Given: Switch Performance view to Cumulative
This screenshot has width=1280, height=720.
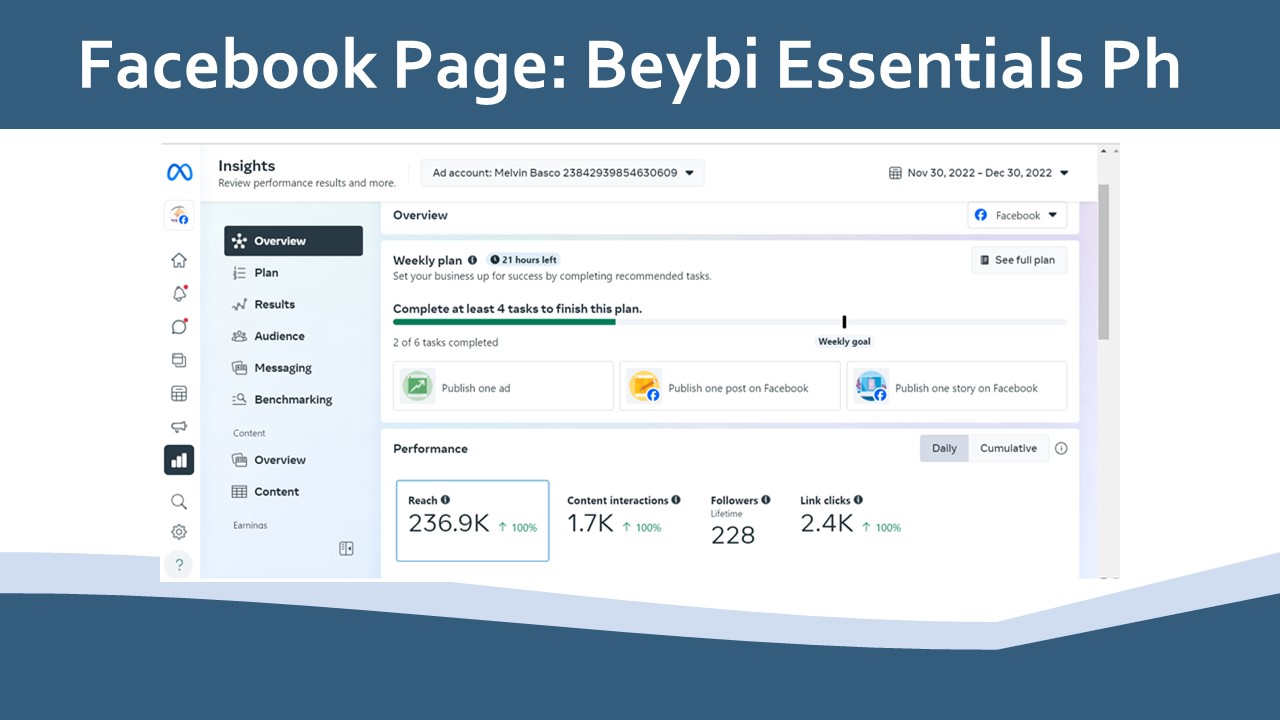Looking at the screenshot, I should click(1008, 448).
